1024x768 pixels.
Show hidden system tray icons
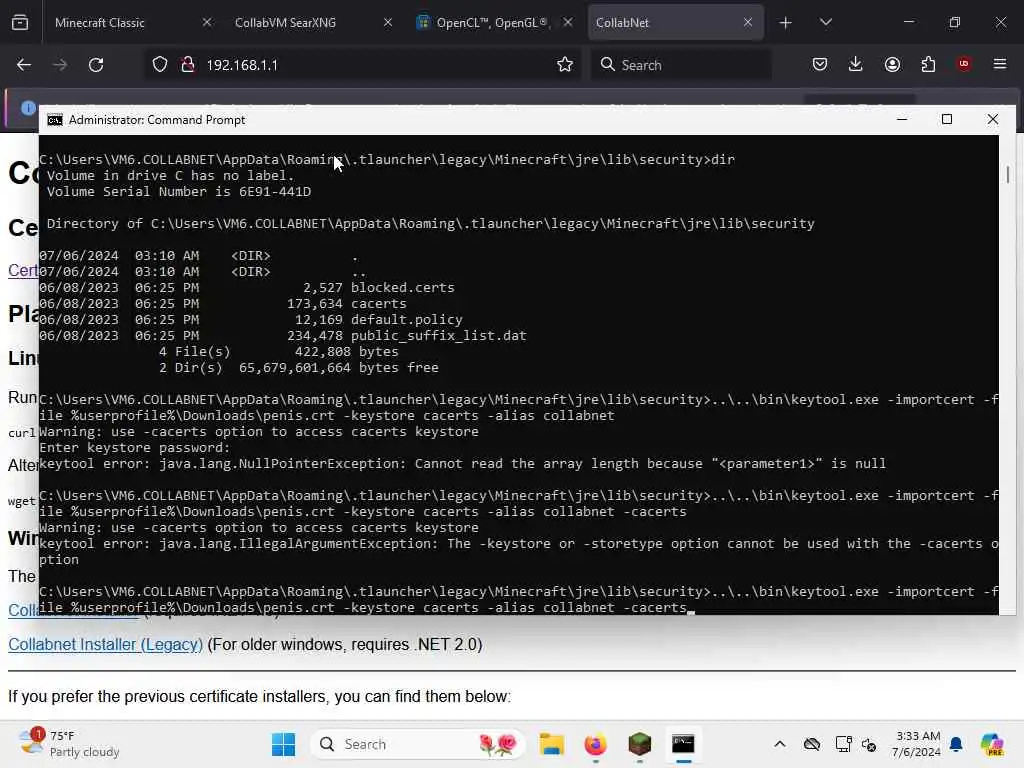(x=780, y=744)
